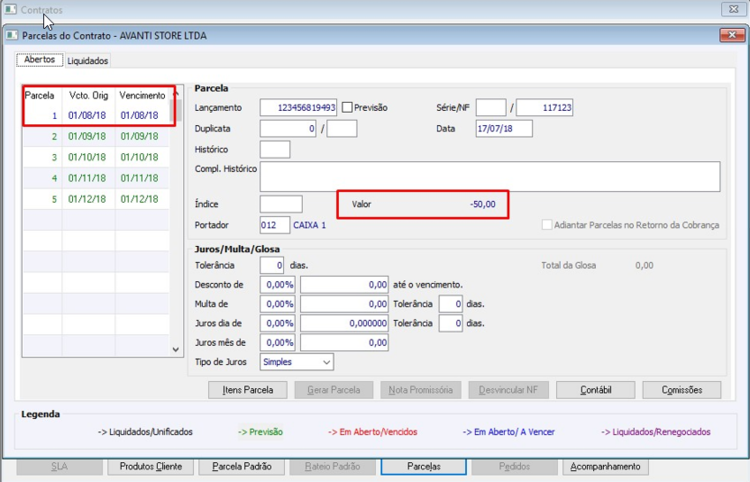Switch to the Liquidados tab
The image size is (750, 482).
[88, 61]
